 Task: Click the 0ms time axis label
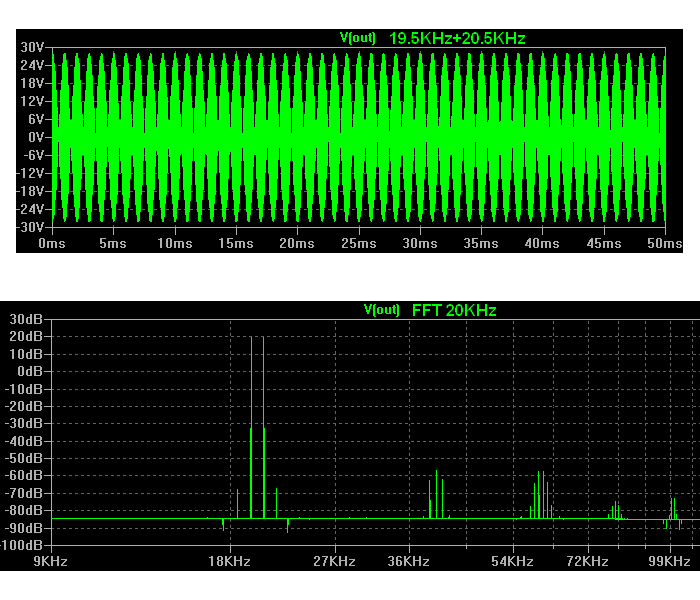[x=52, y=244]
